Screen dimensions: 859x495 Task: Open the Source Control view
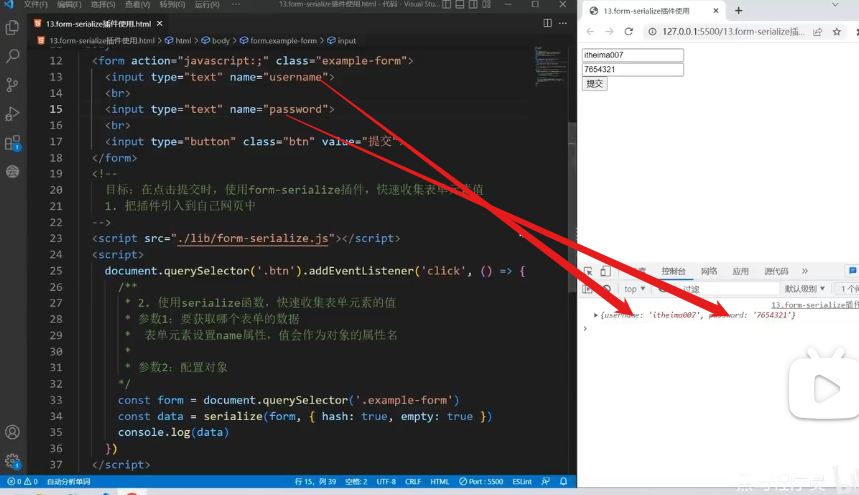click(x=12, y=84)
